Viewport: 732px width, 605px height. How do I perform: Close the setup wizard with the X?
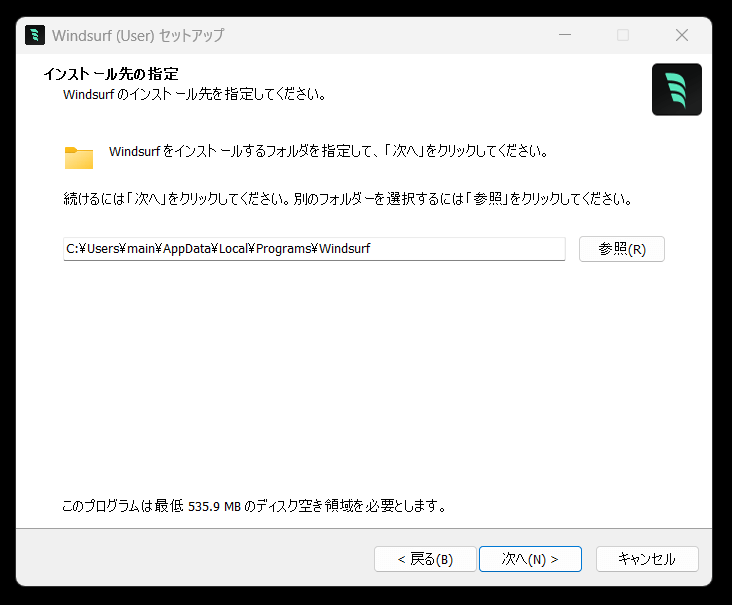point(682,35)
